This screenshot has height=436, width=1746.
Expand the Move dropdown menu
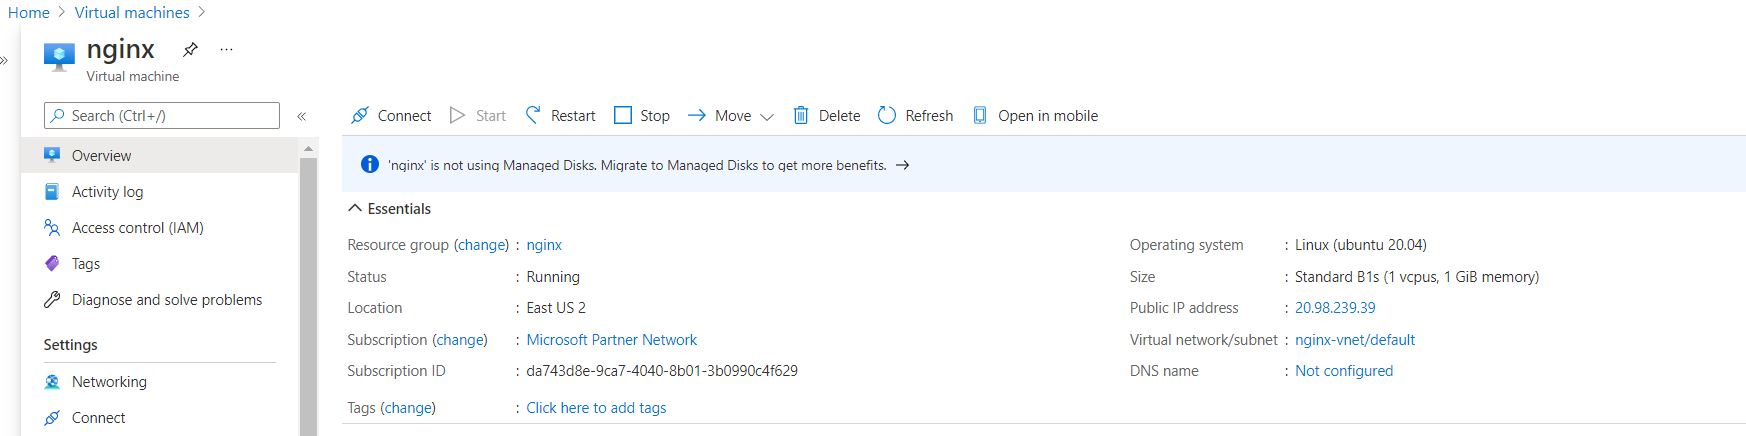[766, 117]
